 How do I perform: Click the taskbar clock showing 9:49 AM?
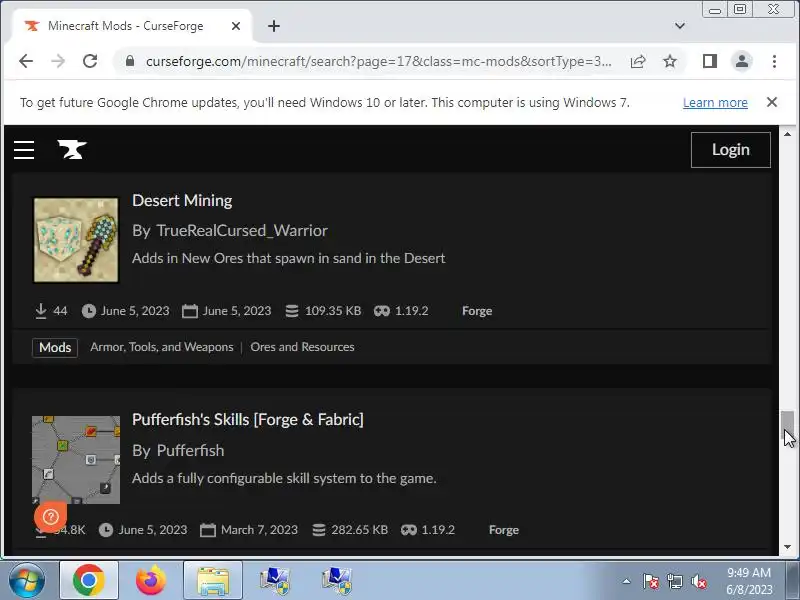click(x=749, y=581)
